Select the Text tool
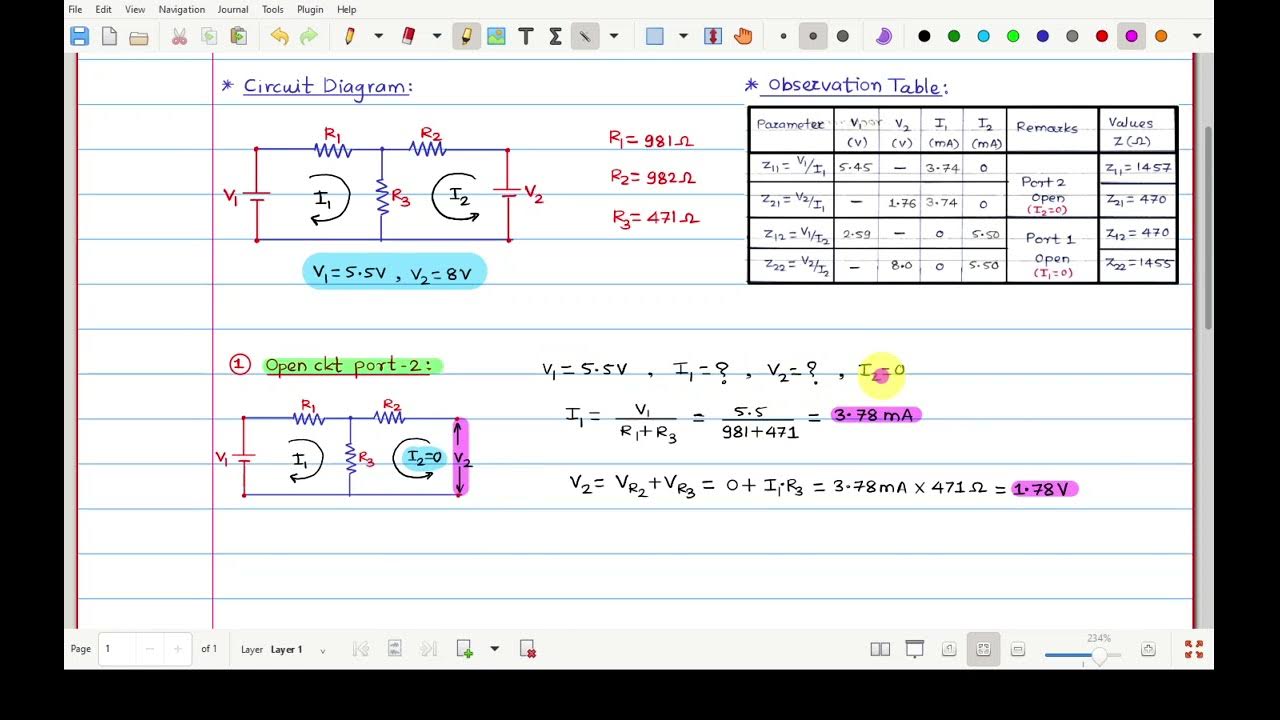The width and height of the screenshot is (1280, 720). (x=526, y=37)
